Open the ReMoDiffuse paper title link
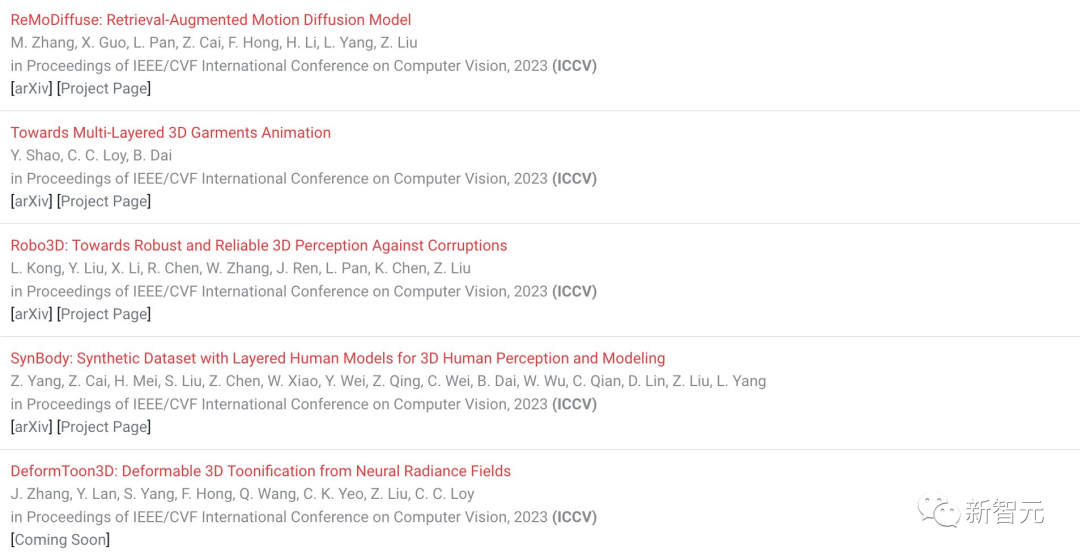 click(211, 20)
